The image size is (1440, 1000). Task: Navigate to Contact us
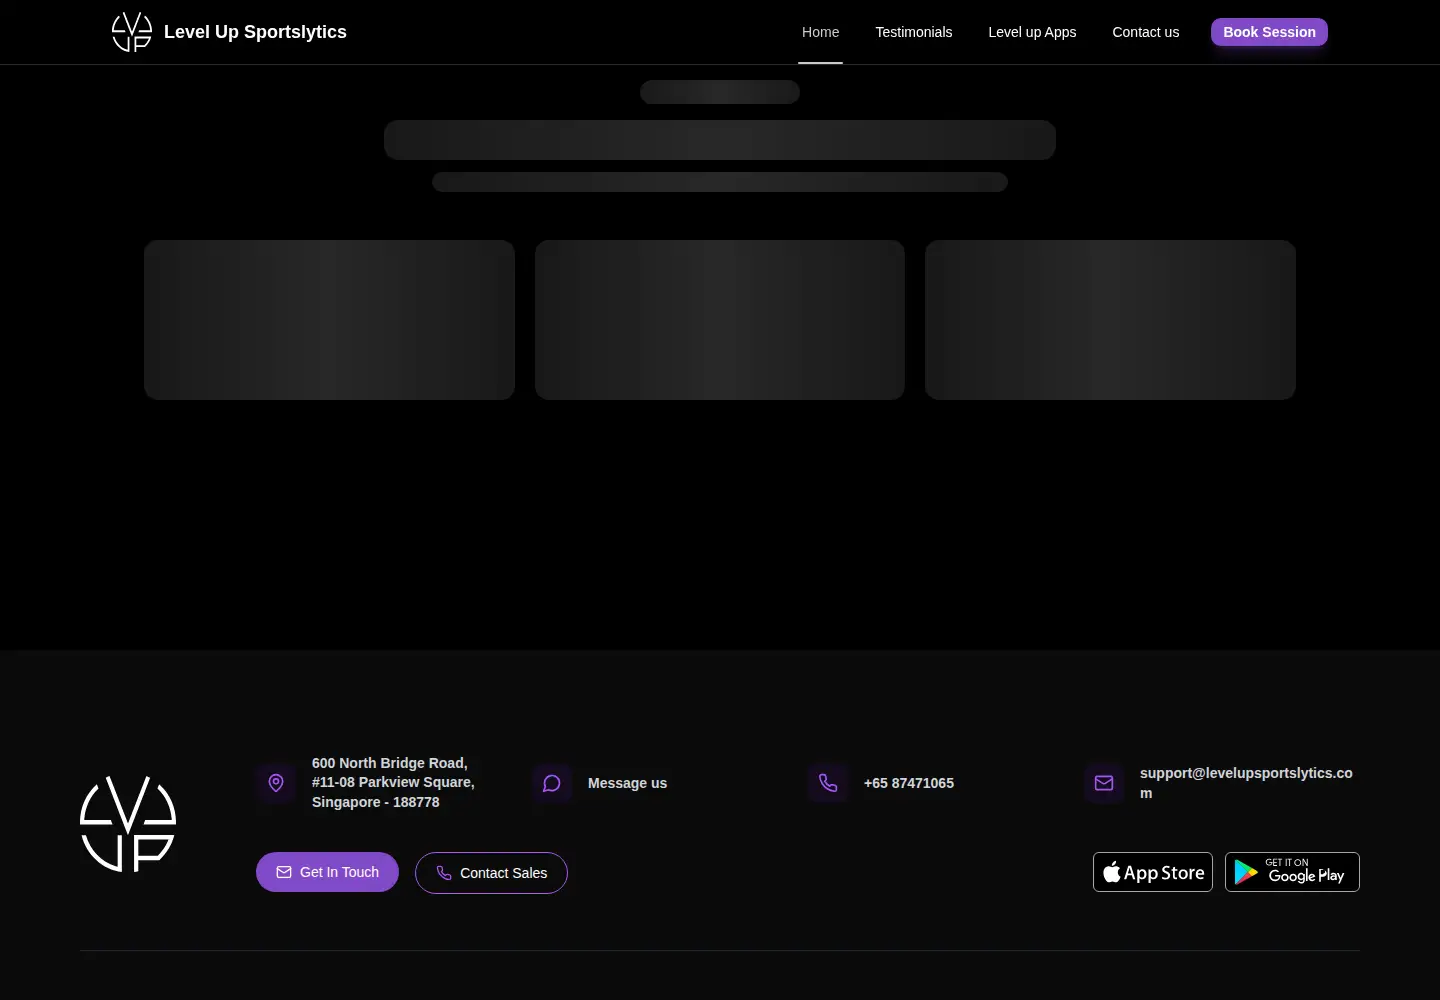tap(1146, 32)
